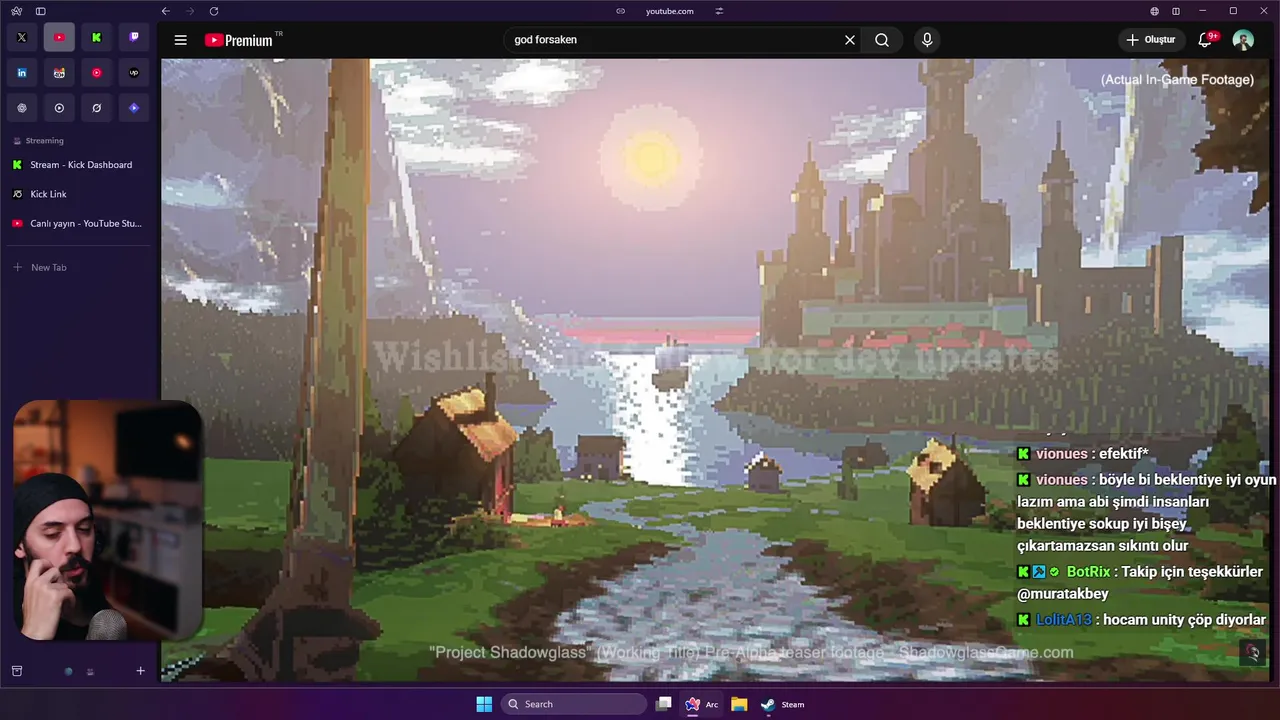This screenshot has width=1280, height=720.
Task: Copy link icon beside youtube.com
Action: pyautogui.click(x=620, y=11)
